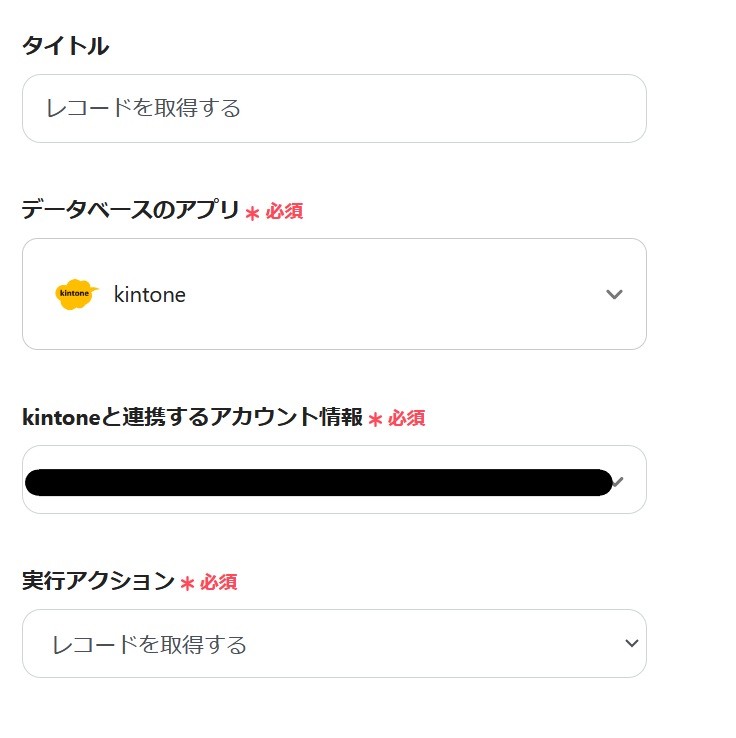Click the 実行アクション dropdown arrow
The width and height of the screenshot is (736, 738).
pyautogui.click(x=631, y=644)
